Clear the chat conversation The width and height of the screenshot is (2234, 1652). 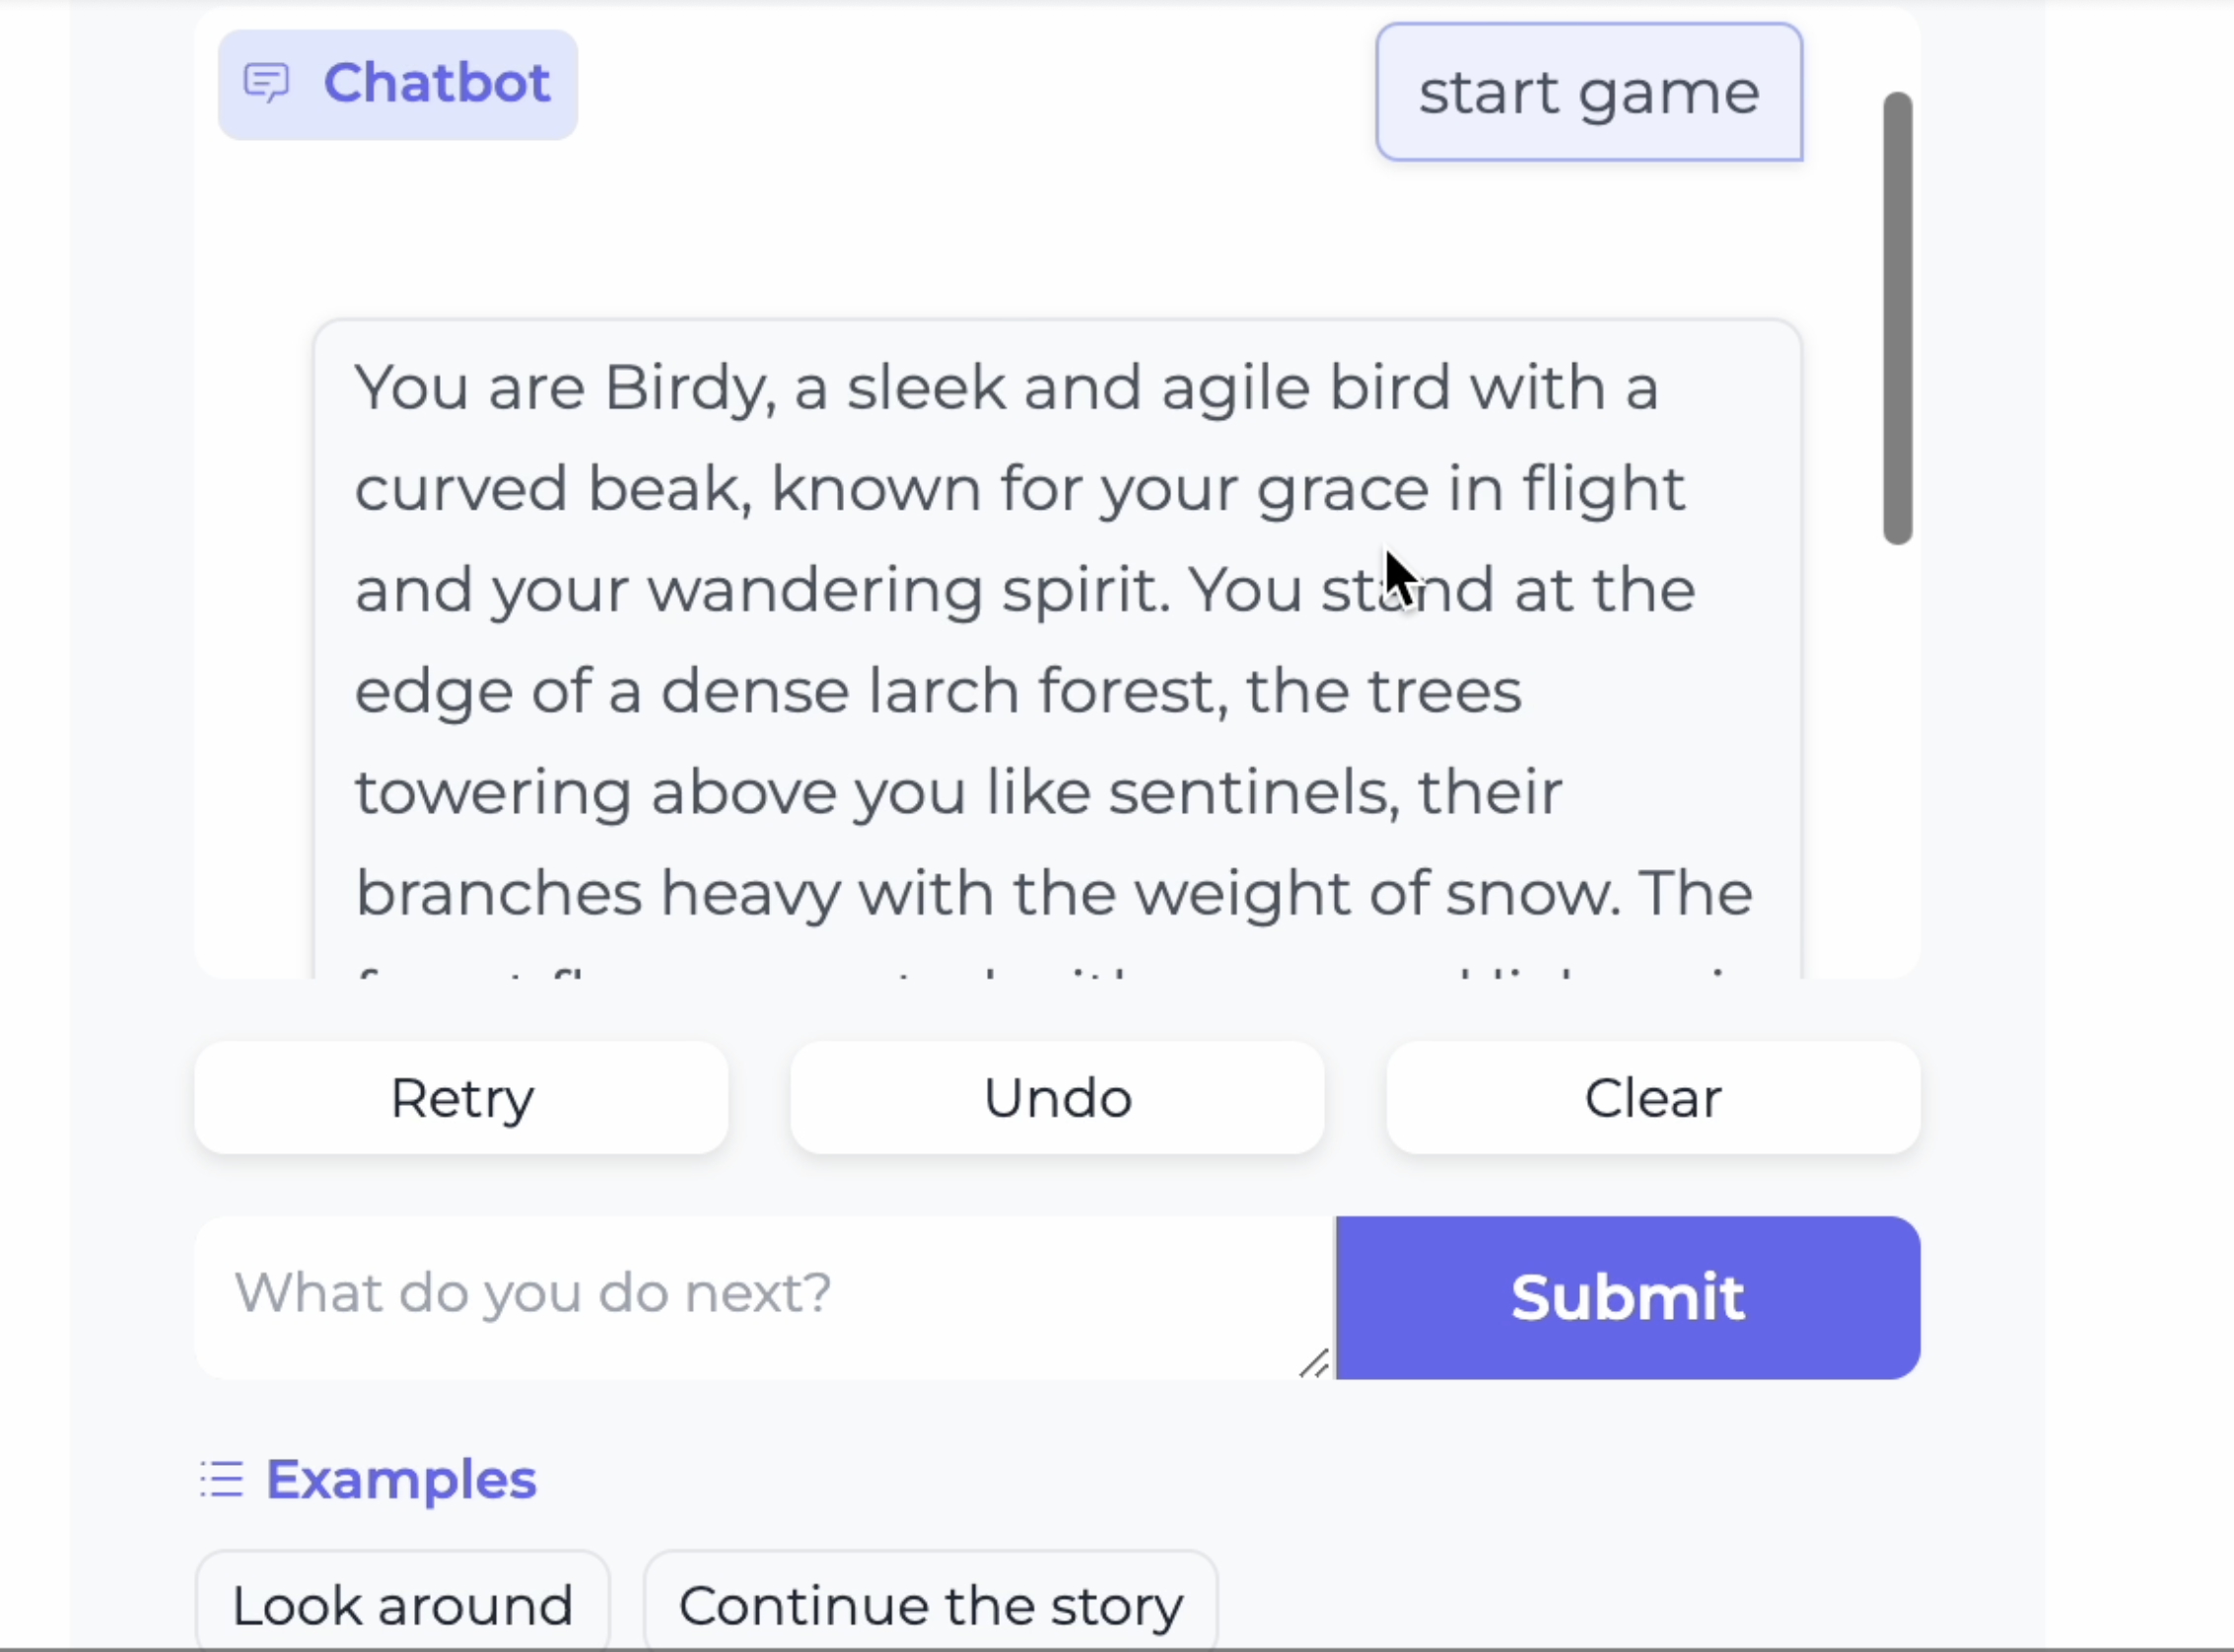click(1653, 1098)
